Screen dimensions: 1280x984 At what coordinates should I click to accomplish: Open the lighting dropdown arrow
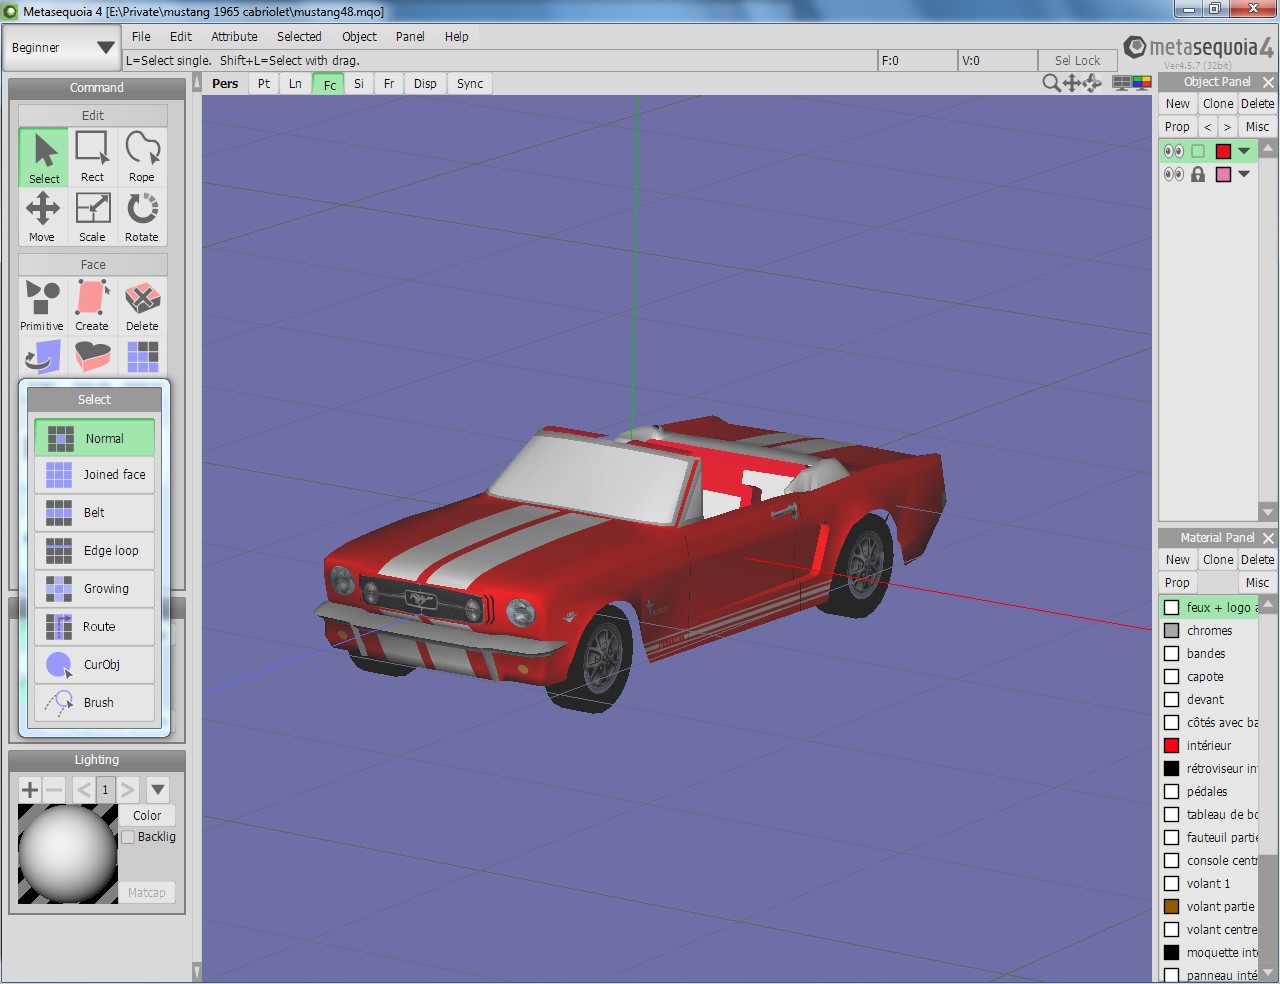tap(158, 790)
